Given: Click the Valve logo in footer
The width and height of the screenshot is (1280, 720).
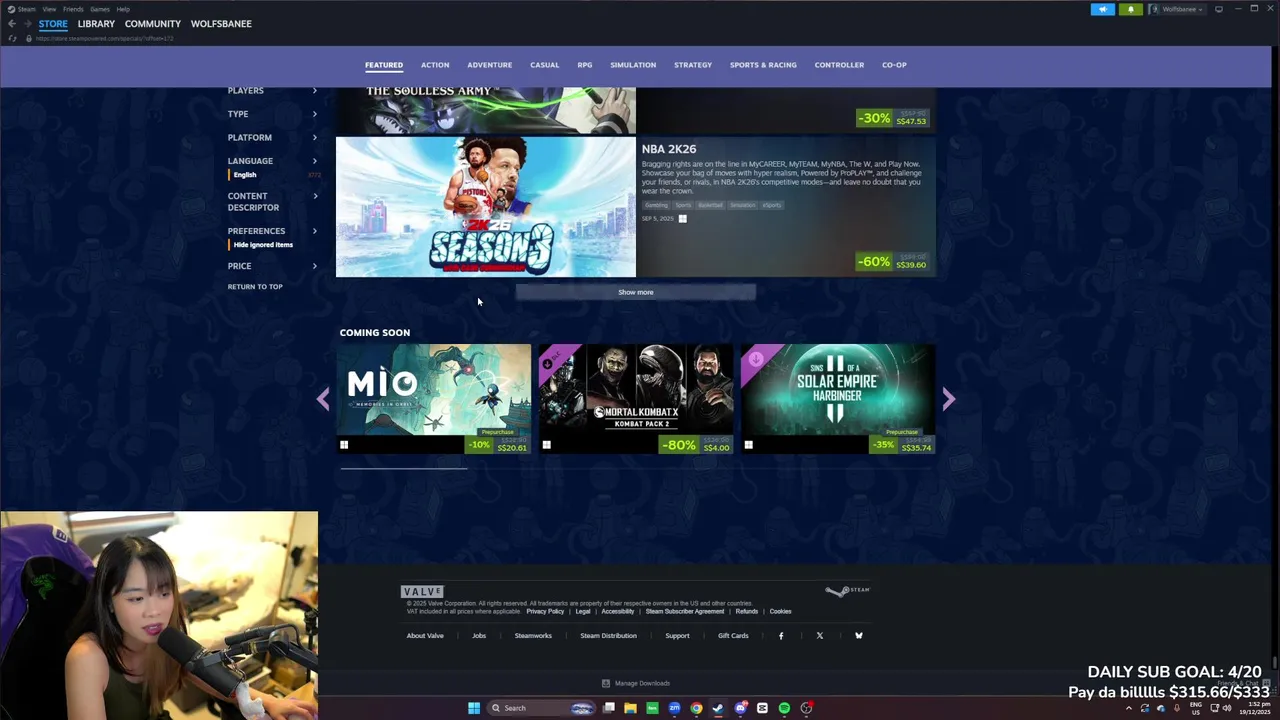Looking at the screenshot, I should tap(422, 591).
